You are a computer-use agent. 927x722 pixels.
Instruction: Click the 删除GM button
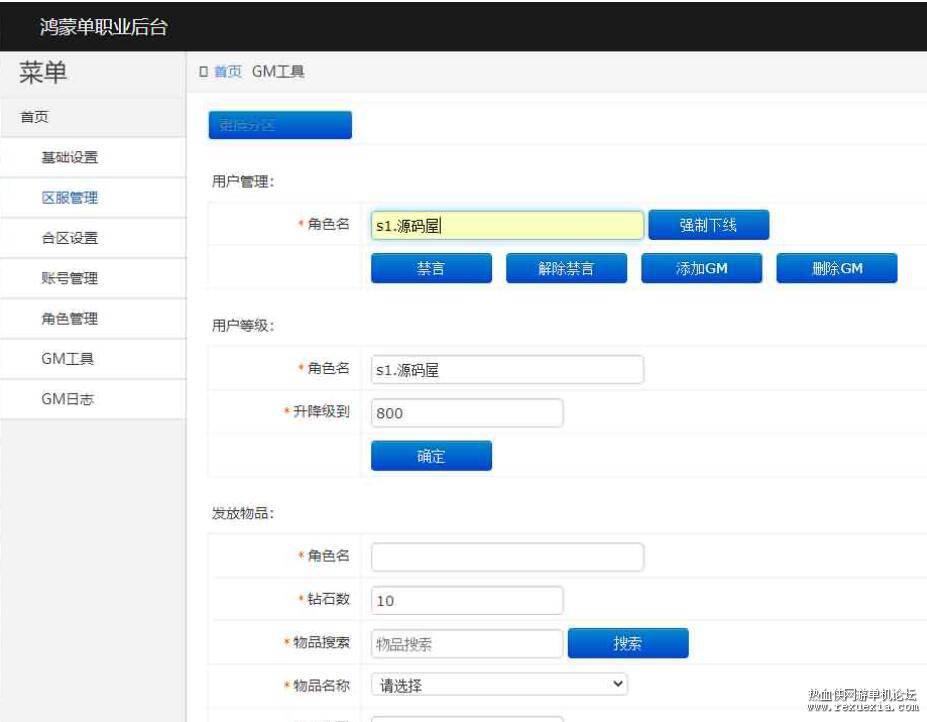[x=837, y=268]
